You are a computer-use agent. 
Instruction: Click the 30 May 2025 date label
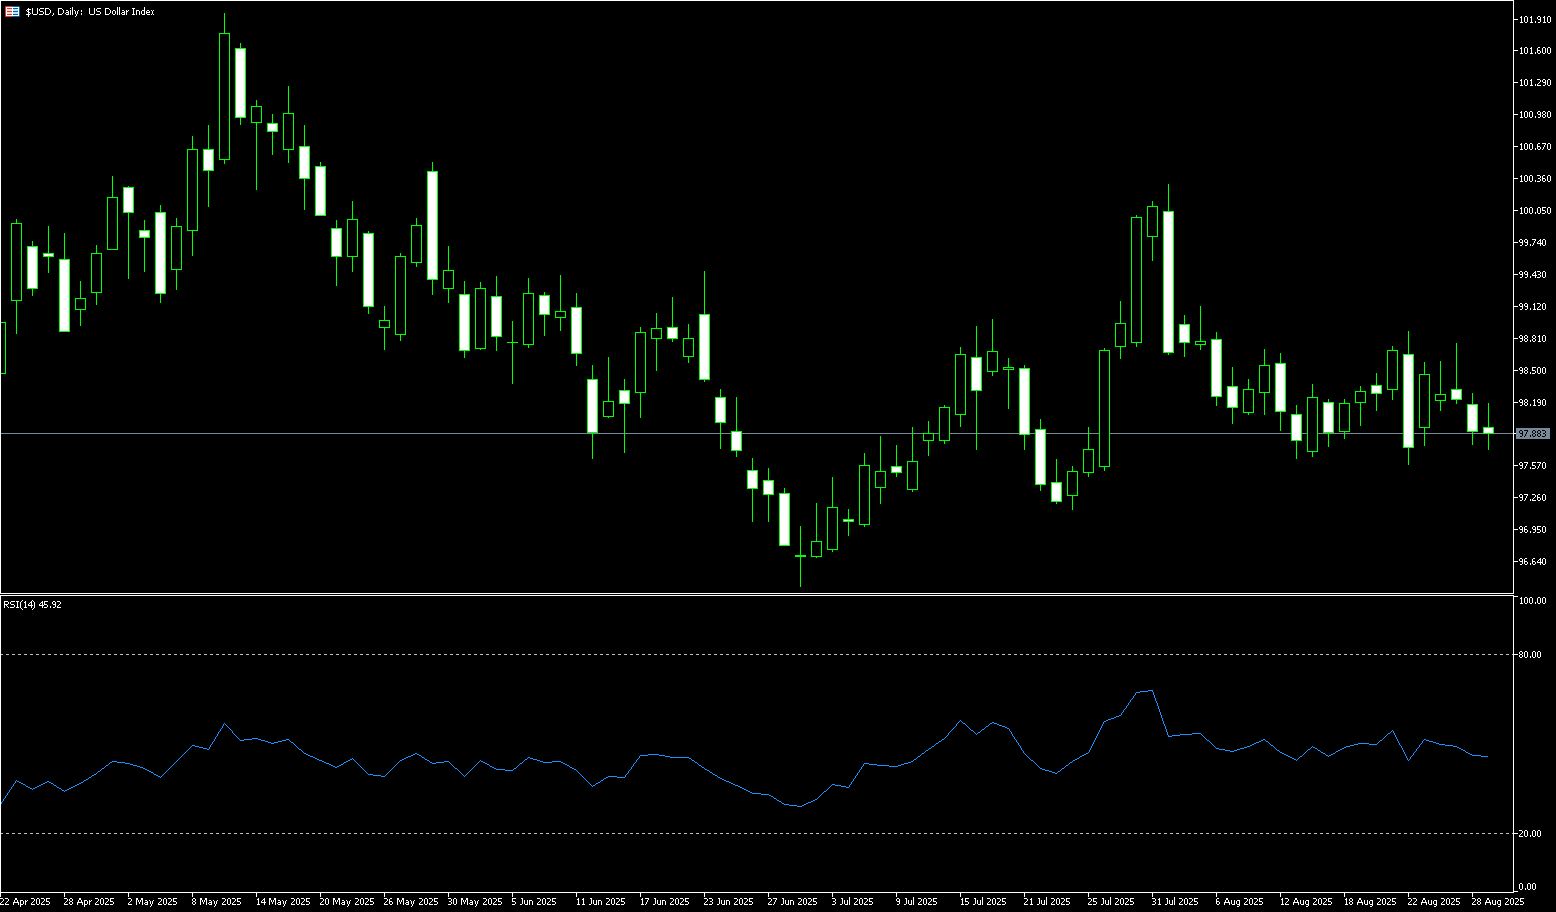[473, 902]
